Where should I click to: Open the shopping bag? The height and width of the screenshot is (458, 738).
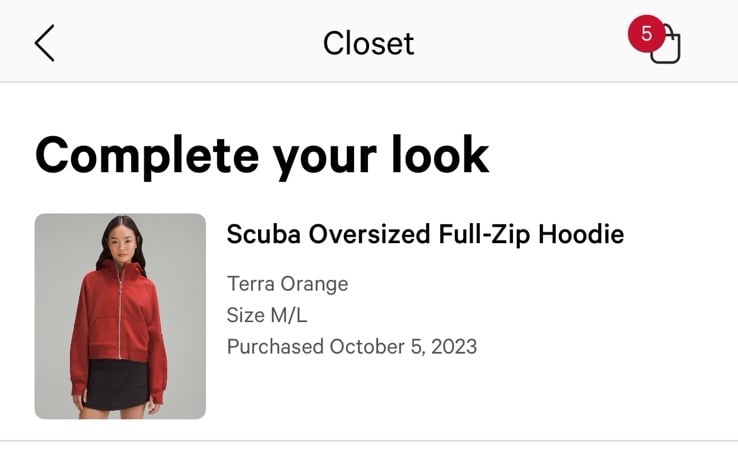pyautogui.click(x=665, y=46)
